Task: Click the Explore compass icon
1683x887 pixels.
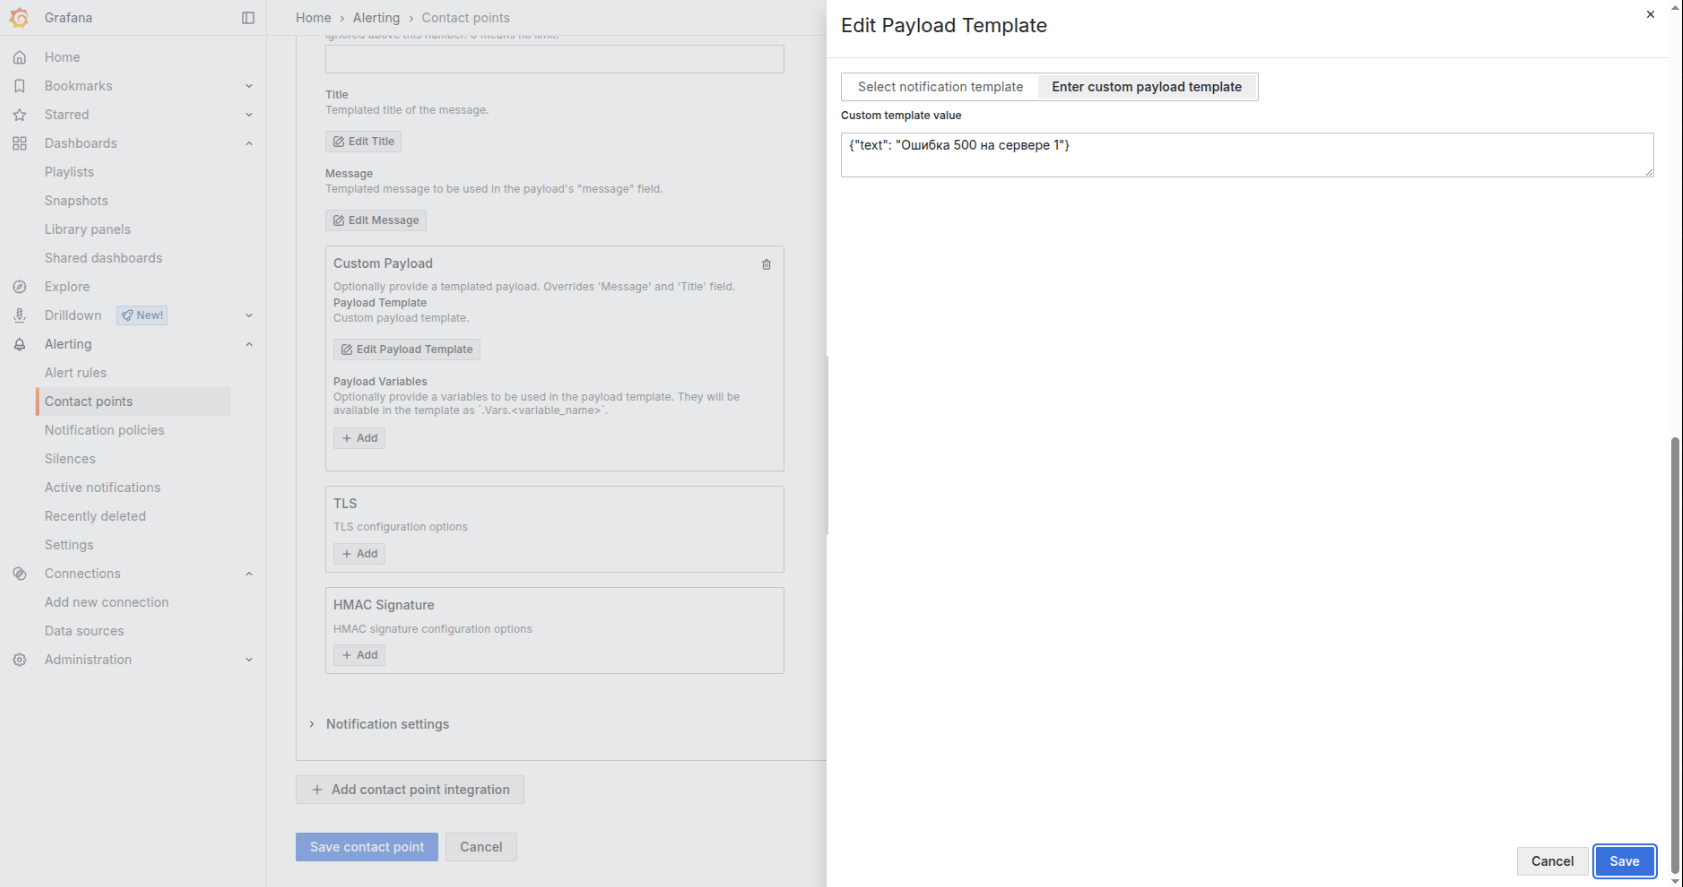Action: [19, 287]
